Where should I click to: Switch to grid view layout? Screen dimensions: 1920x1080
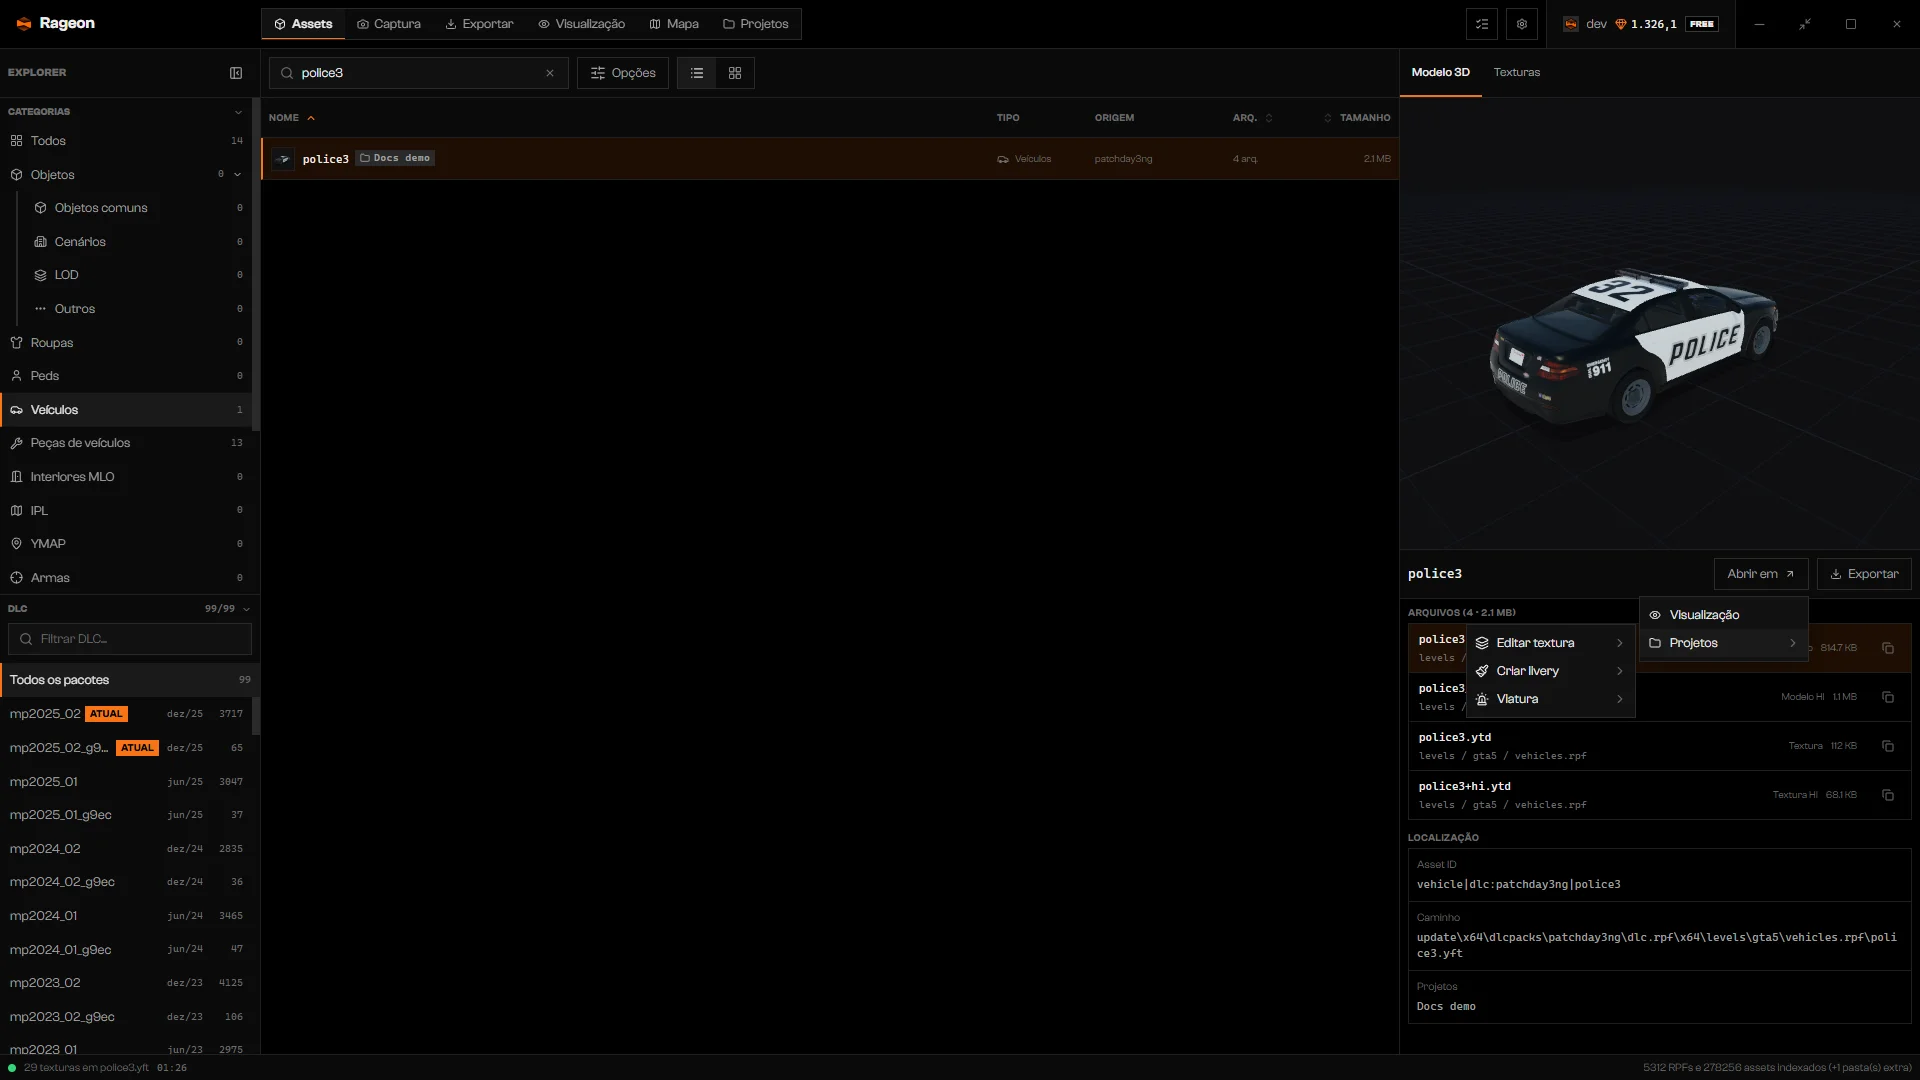tap(735, 73)
